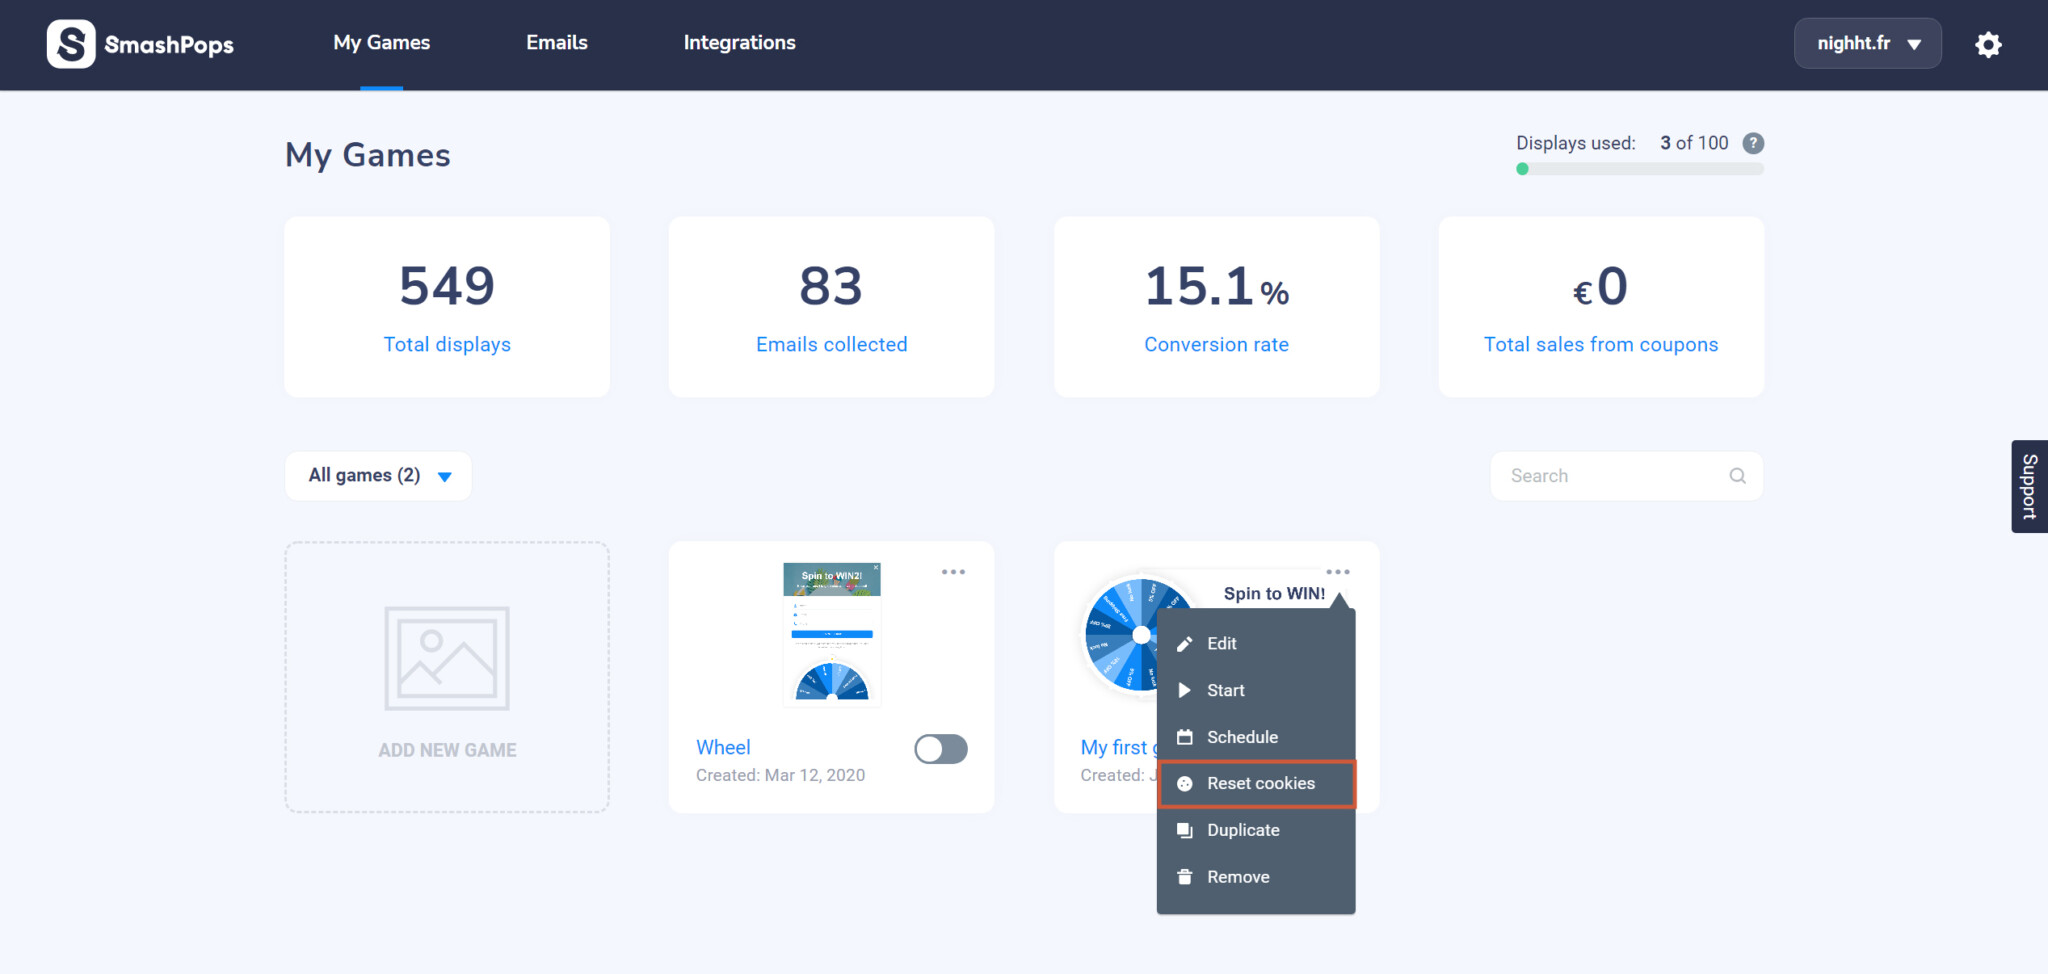Select Reset cookies from context menu
The height and width of the screenshot is (974, 2048).
click(x=1260, y=784)
